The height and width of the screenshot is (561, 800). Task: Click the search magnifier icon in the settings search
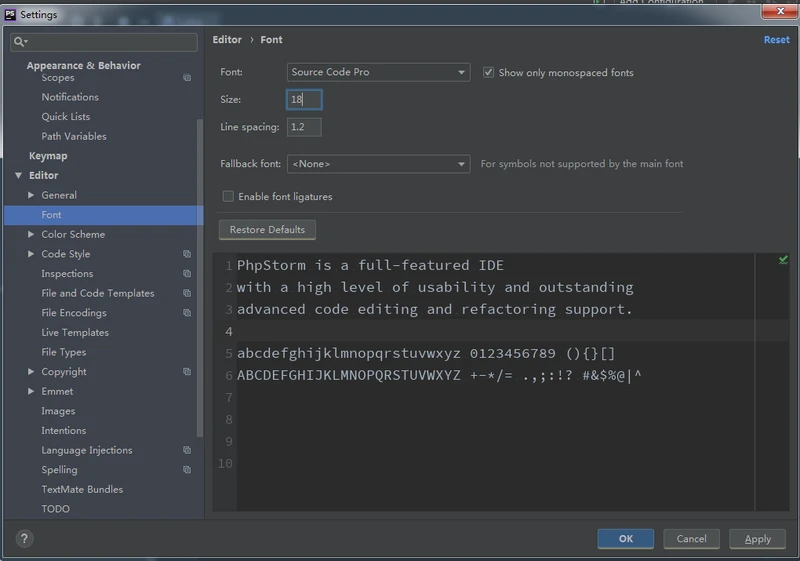[20, 42]
